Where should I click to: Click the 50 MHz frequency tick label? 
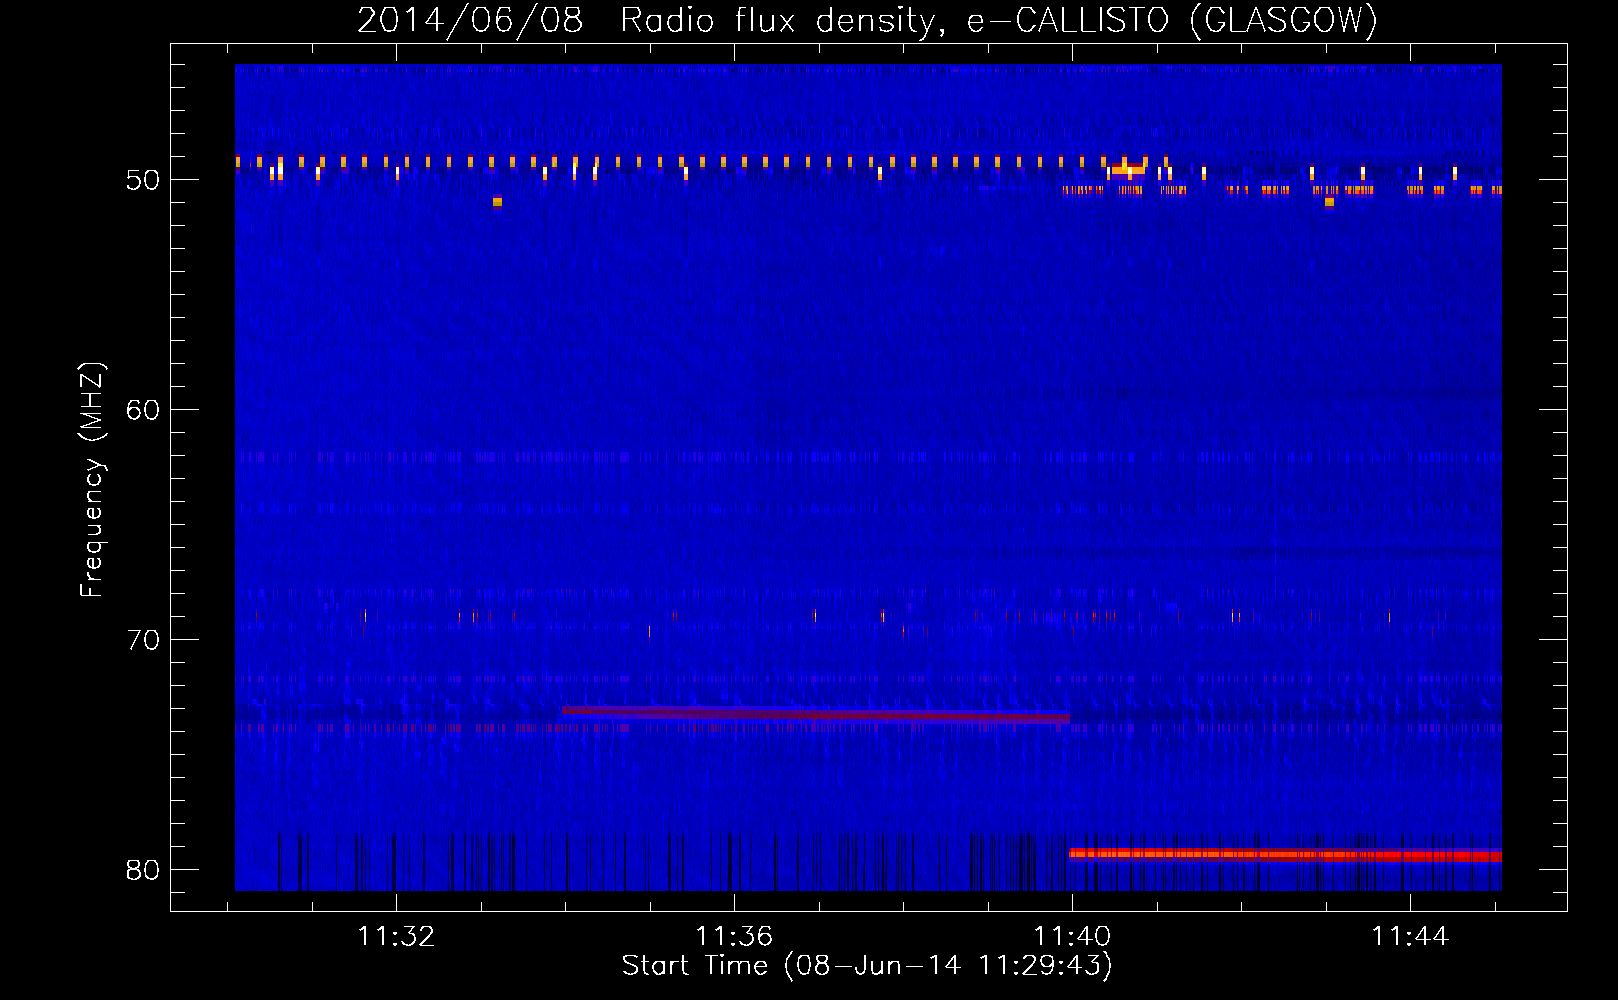[x=143, y=180]
